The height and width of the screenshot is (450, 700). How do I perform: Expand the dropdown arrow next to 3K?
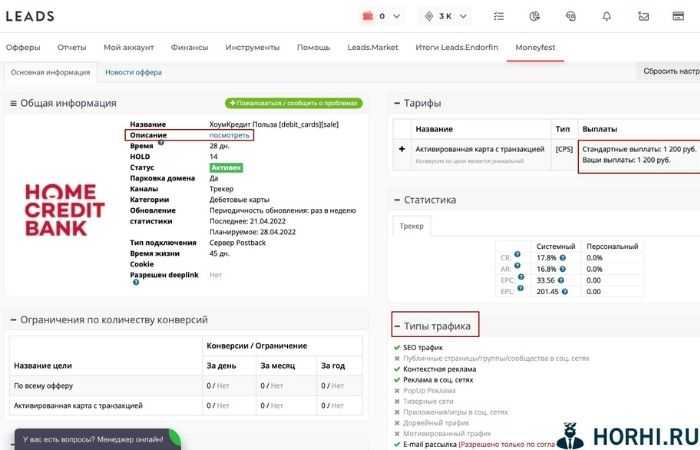coord(463,16)
